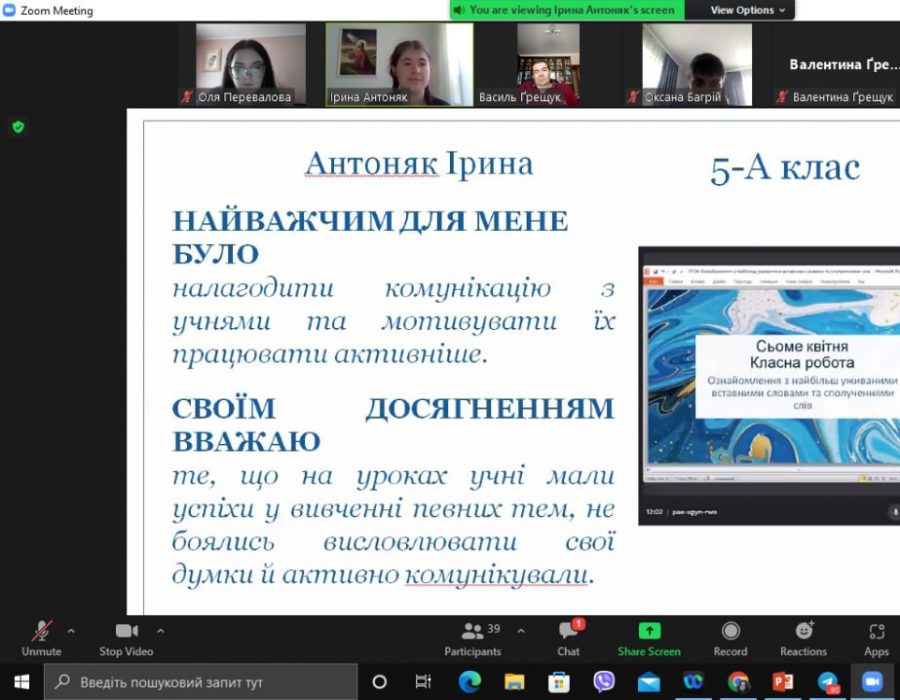
Task: Open the Chat panel
Action: tap(568, 636)
